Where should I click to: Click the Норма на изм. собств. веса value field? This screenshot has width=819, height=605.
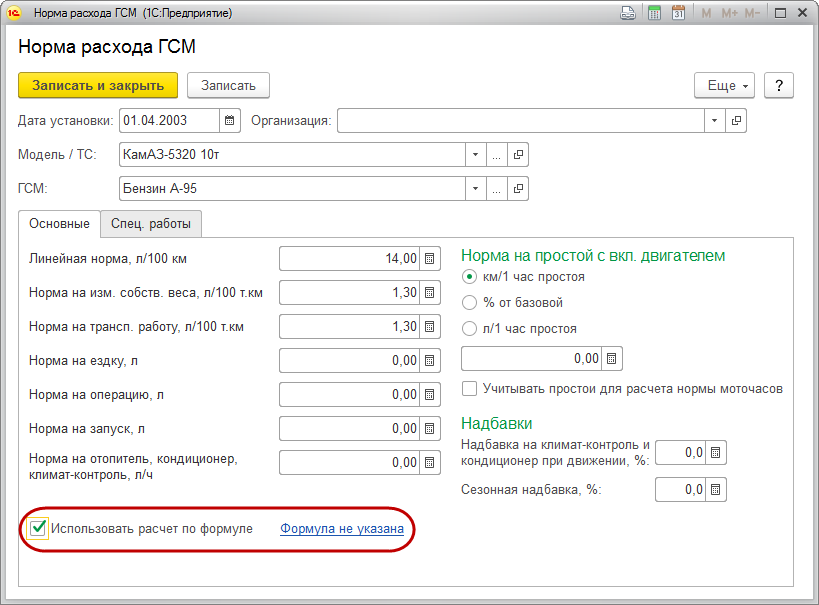[350, 293]
